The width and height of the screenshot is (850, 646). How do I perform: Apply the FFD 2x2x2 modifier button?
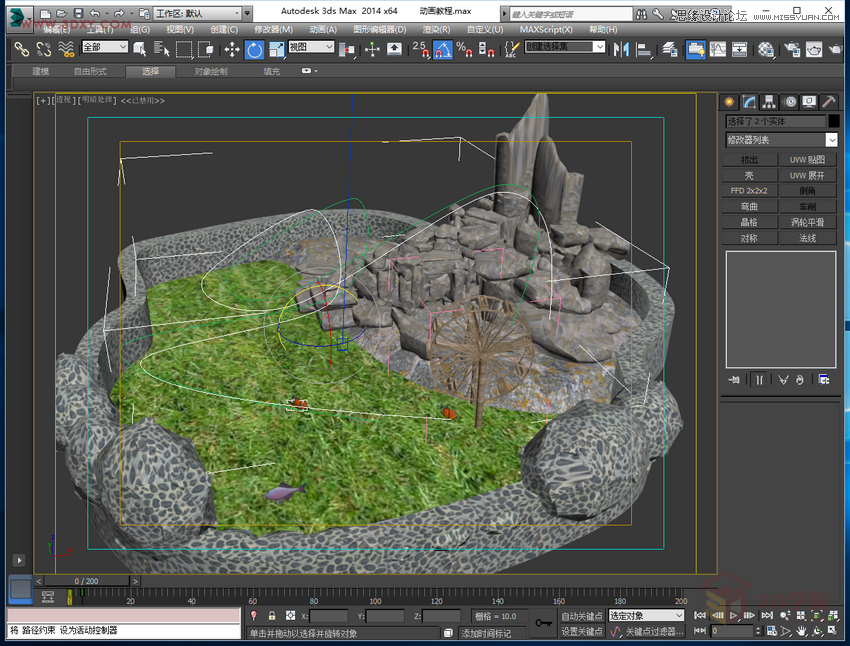[750, 190]
